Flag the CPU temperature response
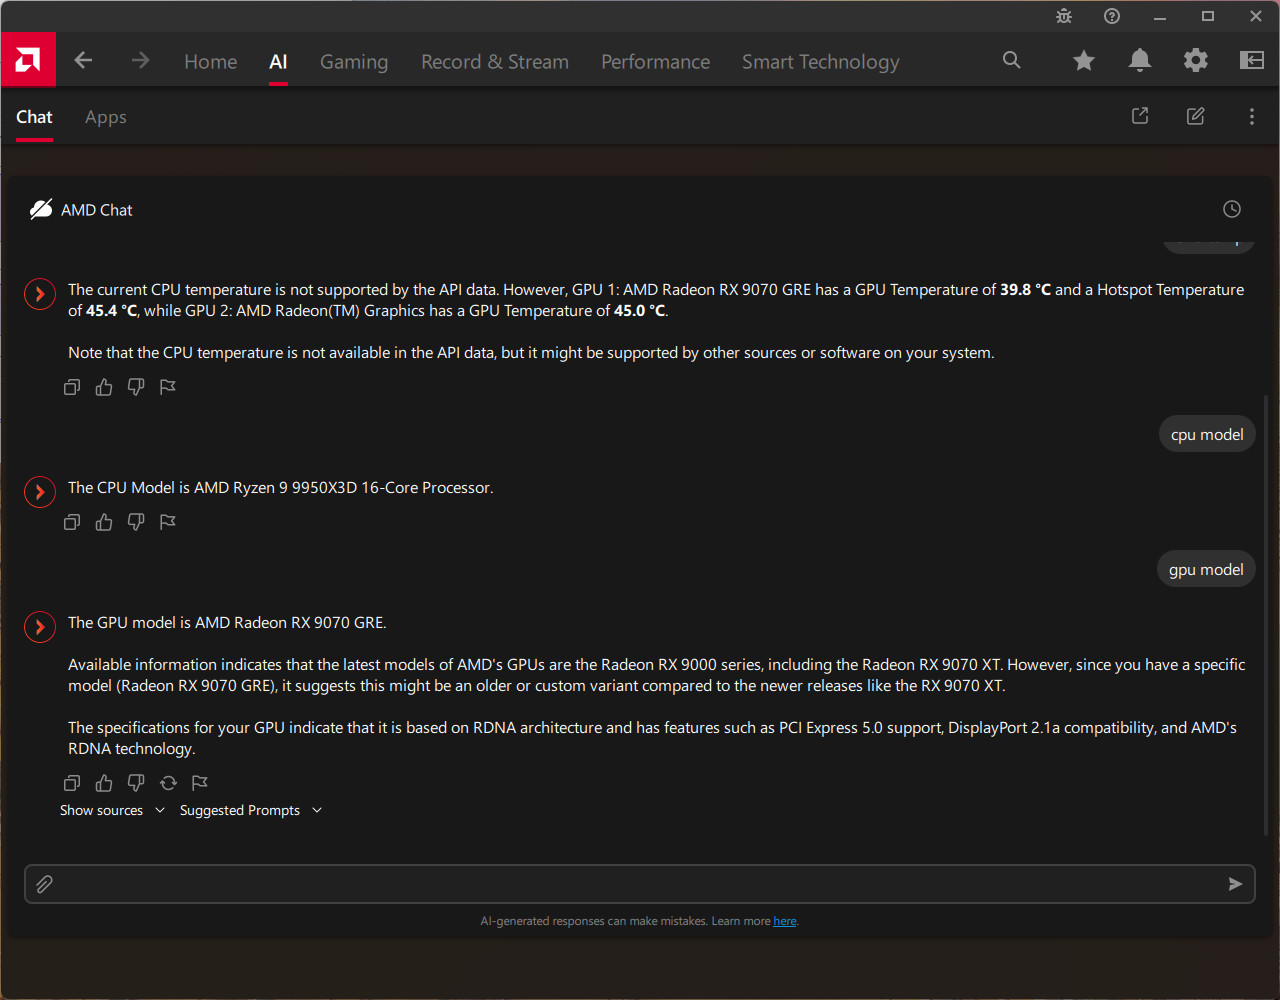Image resolution: width=1280 pixels, height=1000 pixels. coord(168,387)
